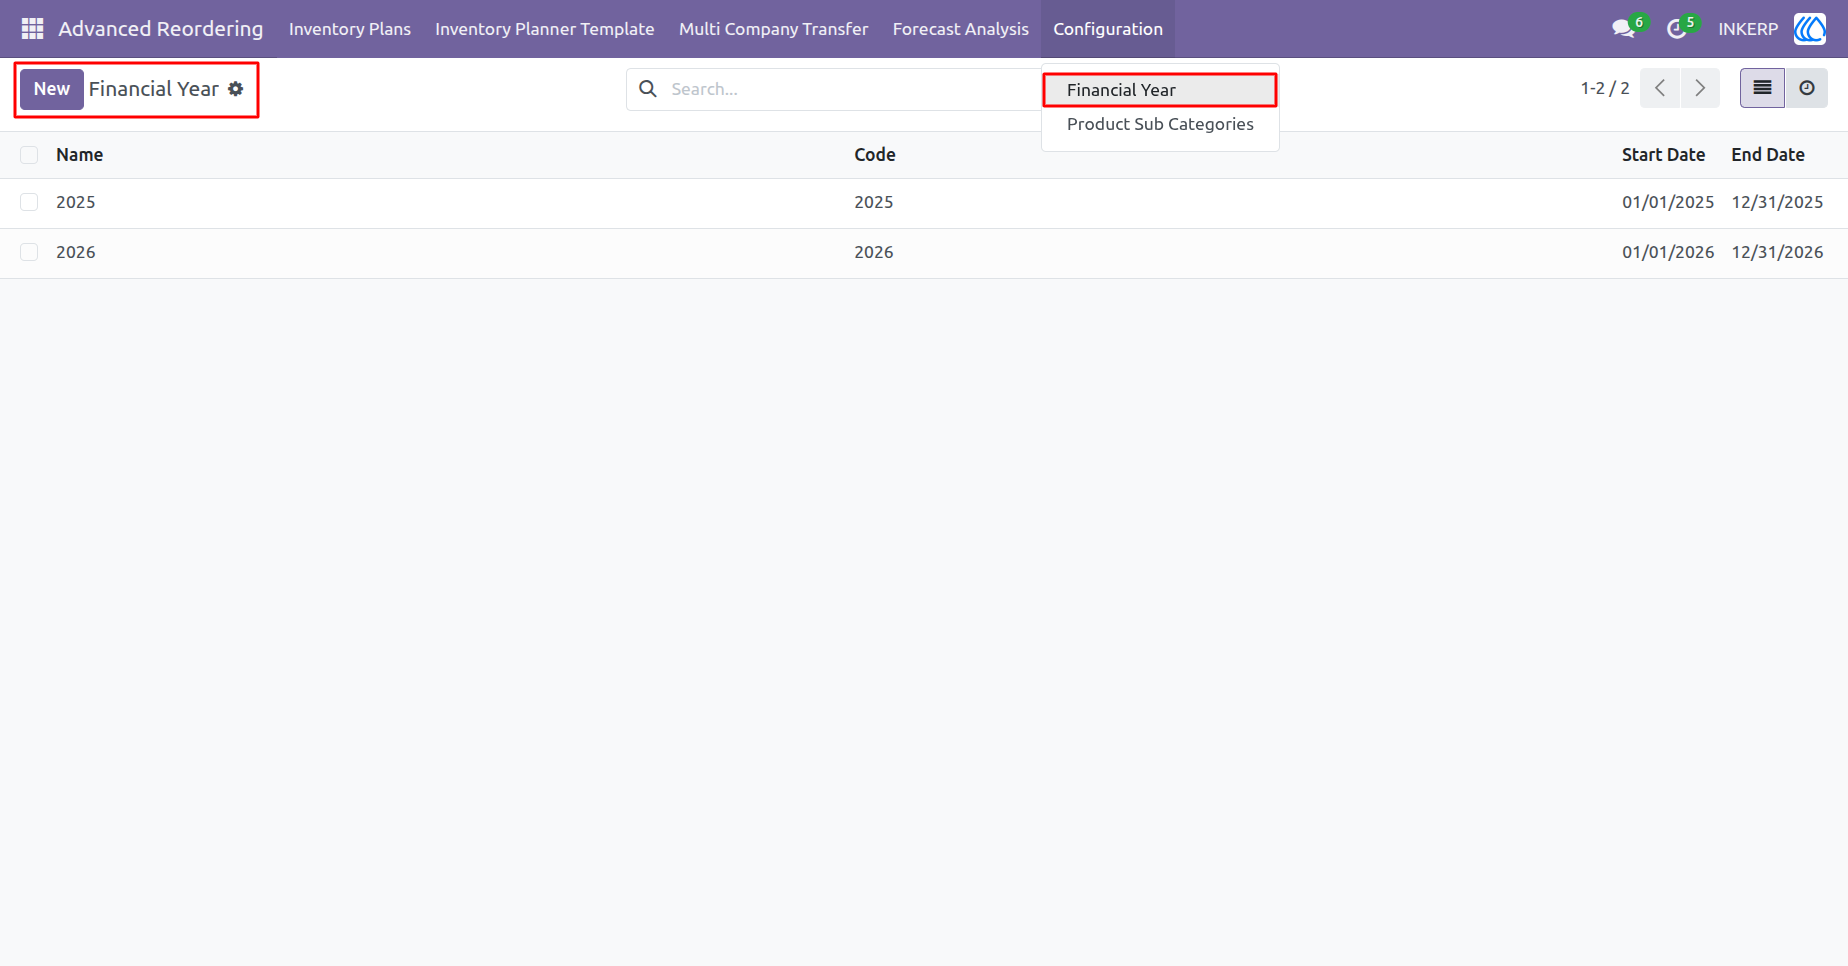Open the activities clock icon
The width and height of the screenshot is (1848, 966).
[x=1677, y=29]
